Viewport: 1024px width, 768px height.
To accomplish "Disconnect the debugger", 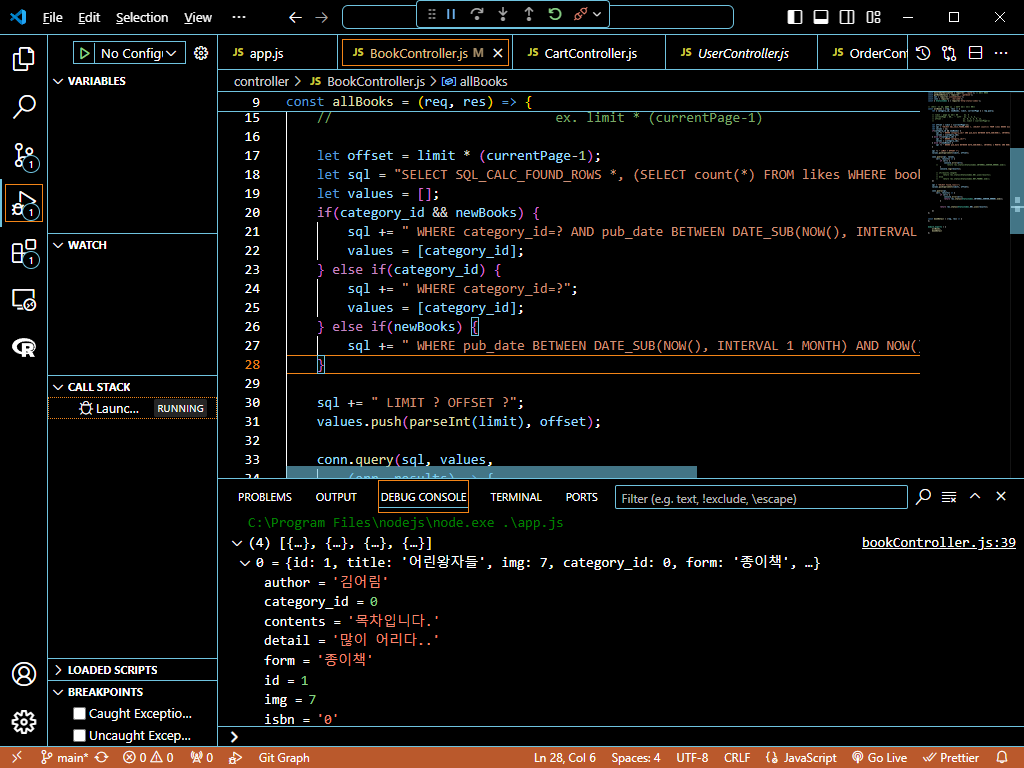I will 580,14.
